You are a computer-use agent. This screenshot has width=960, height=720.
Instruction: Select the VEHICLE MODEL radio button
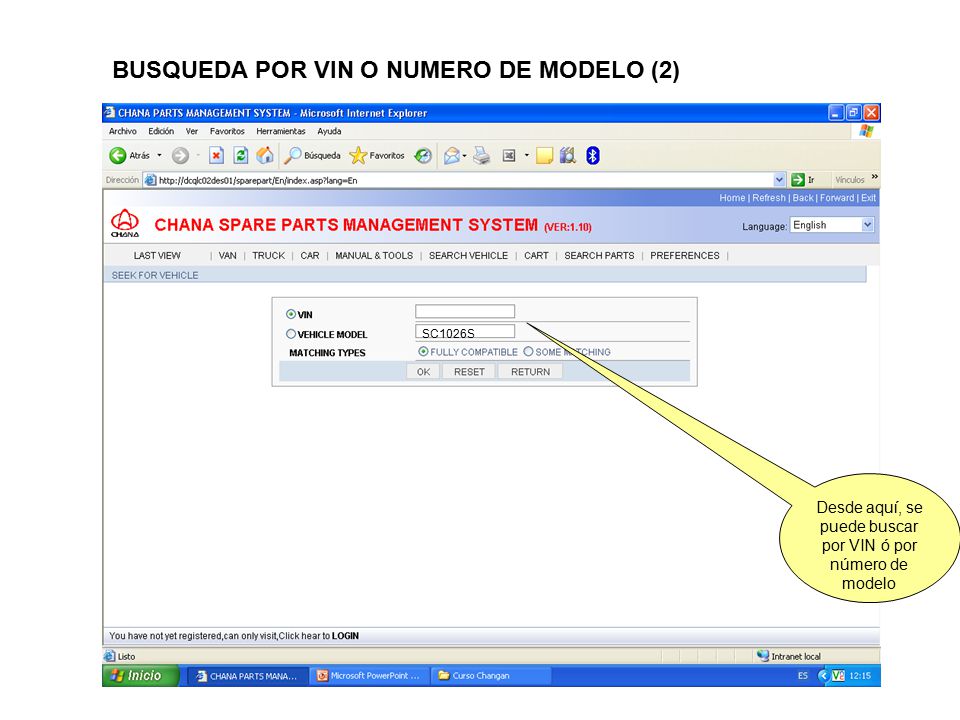(291, 334)
